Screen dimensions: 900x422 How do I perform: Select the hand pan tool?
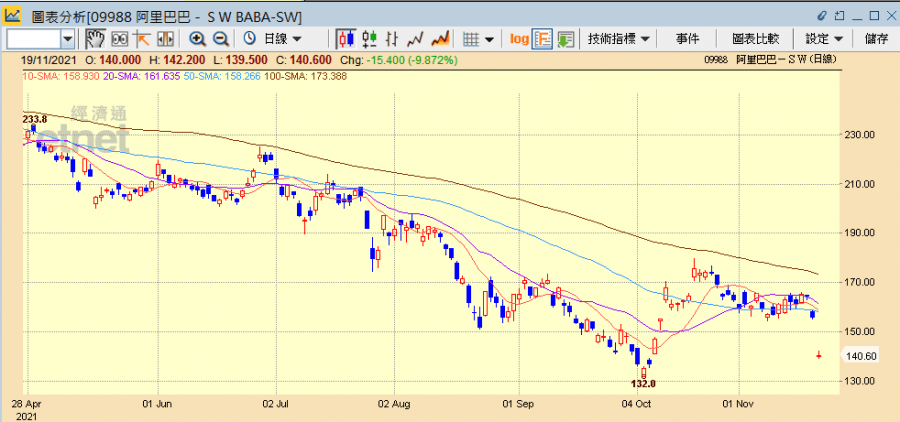95,39
